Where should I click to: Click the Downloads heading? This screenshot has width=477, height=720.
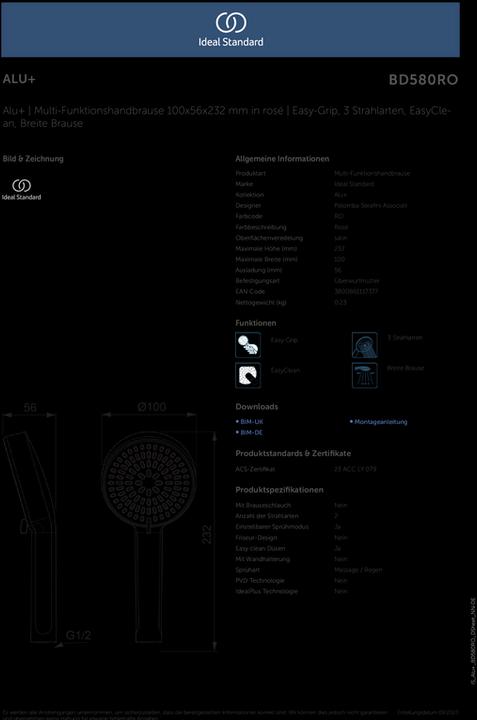click(257, 407)
